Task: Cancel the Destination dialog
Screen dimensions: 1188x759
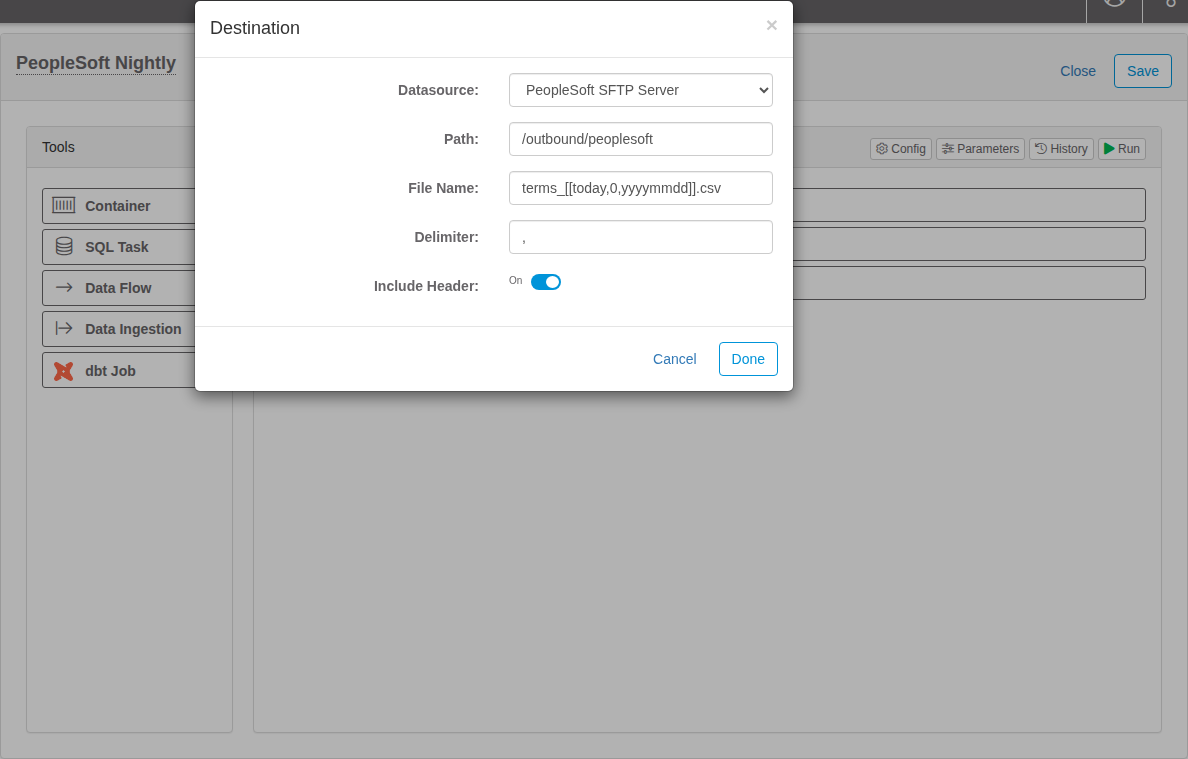Action: [674, 359]
